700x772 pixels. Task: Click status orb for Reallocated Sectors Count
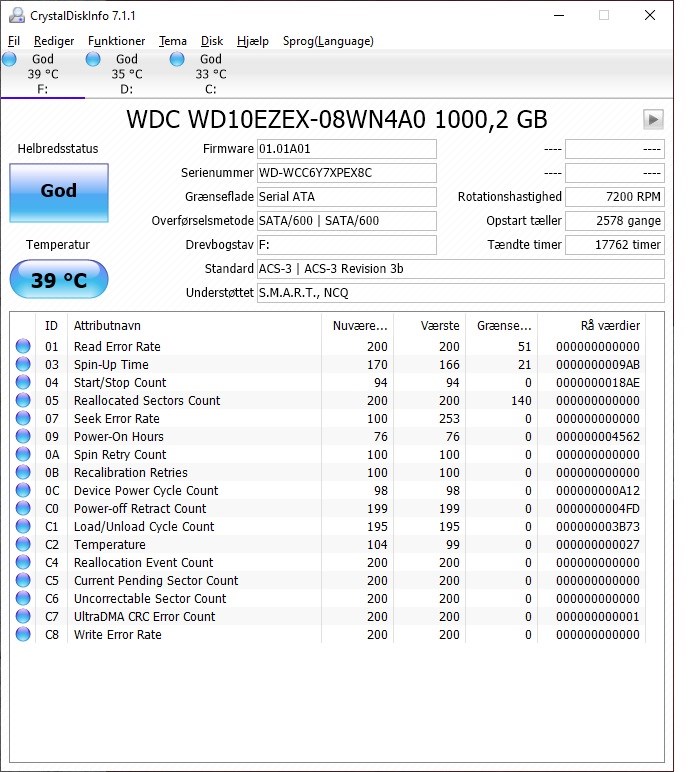click(x=23, y=400)
